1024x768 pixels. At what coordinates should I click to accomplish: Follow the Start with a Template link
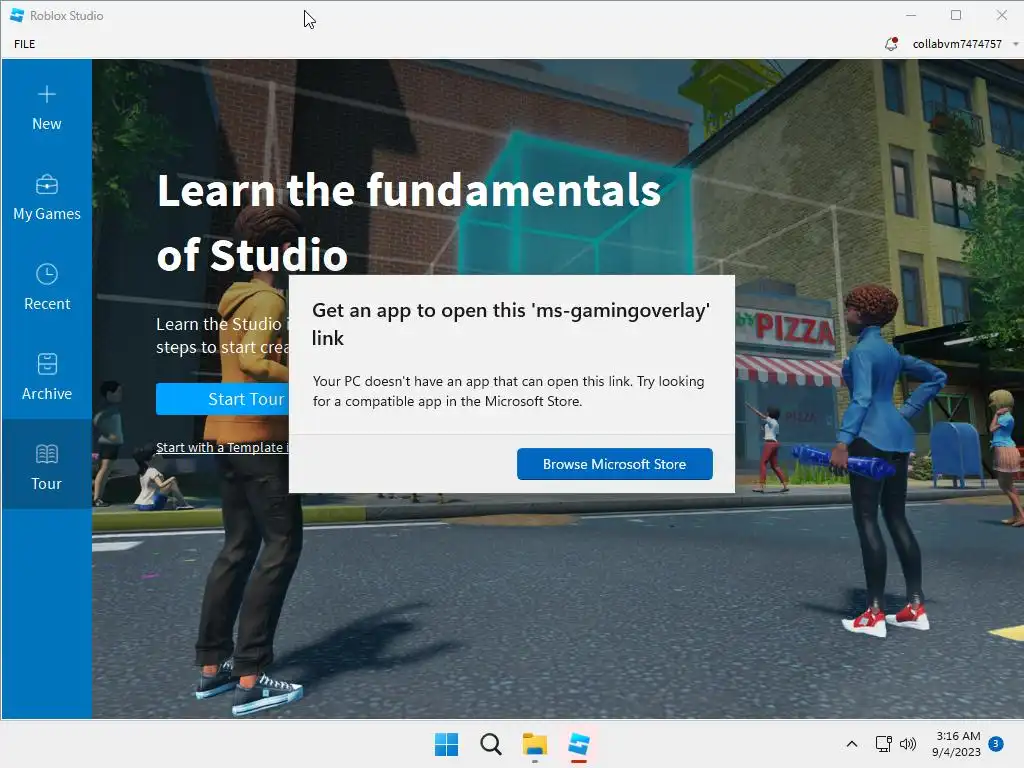[x=222, y=447]
